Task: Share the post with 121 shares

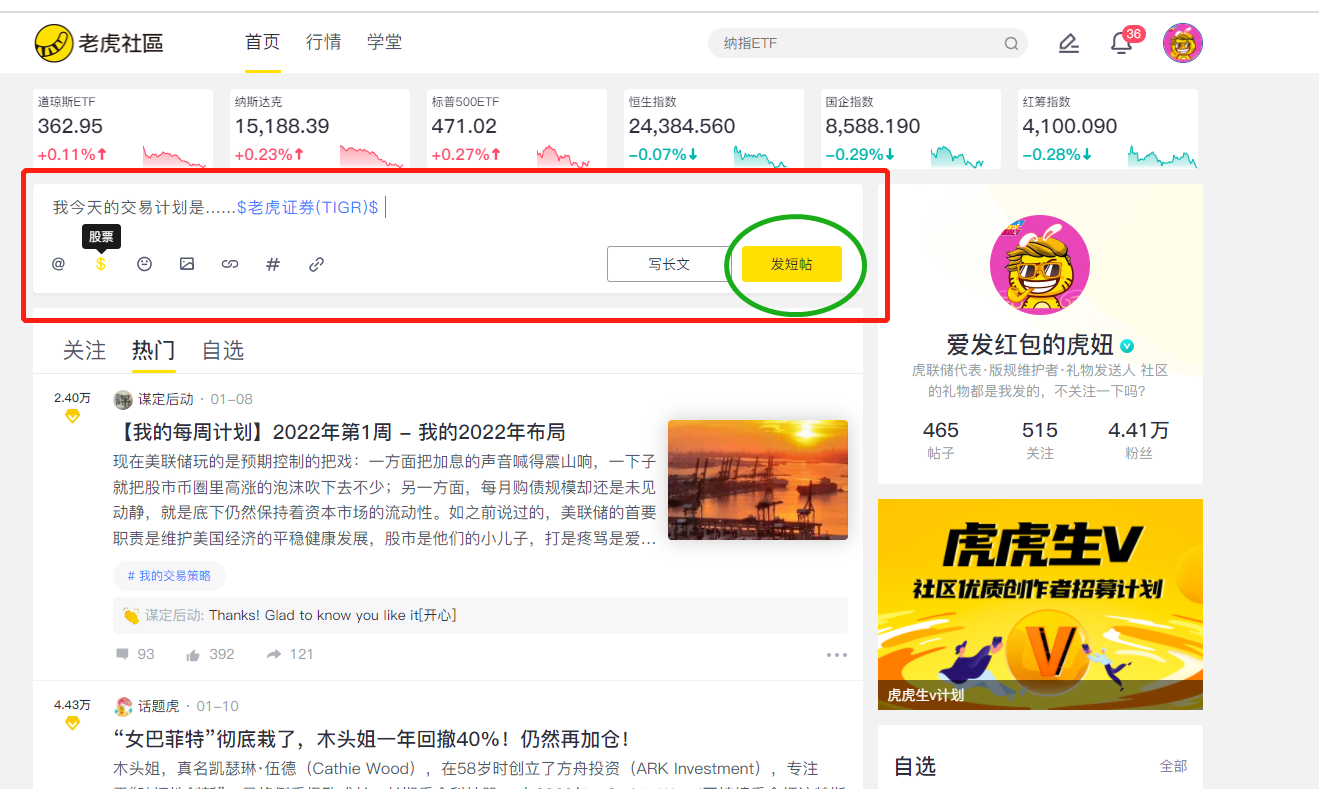Action: pos(273,654)
